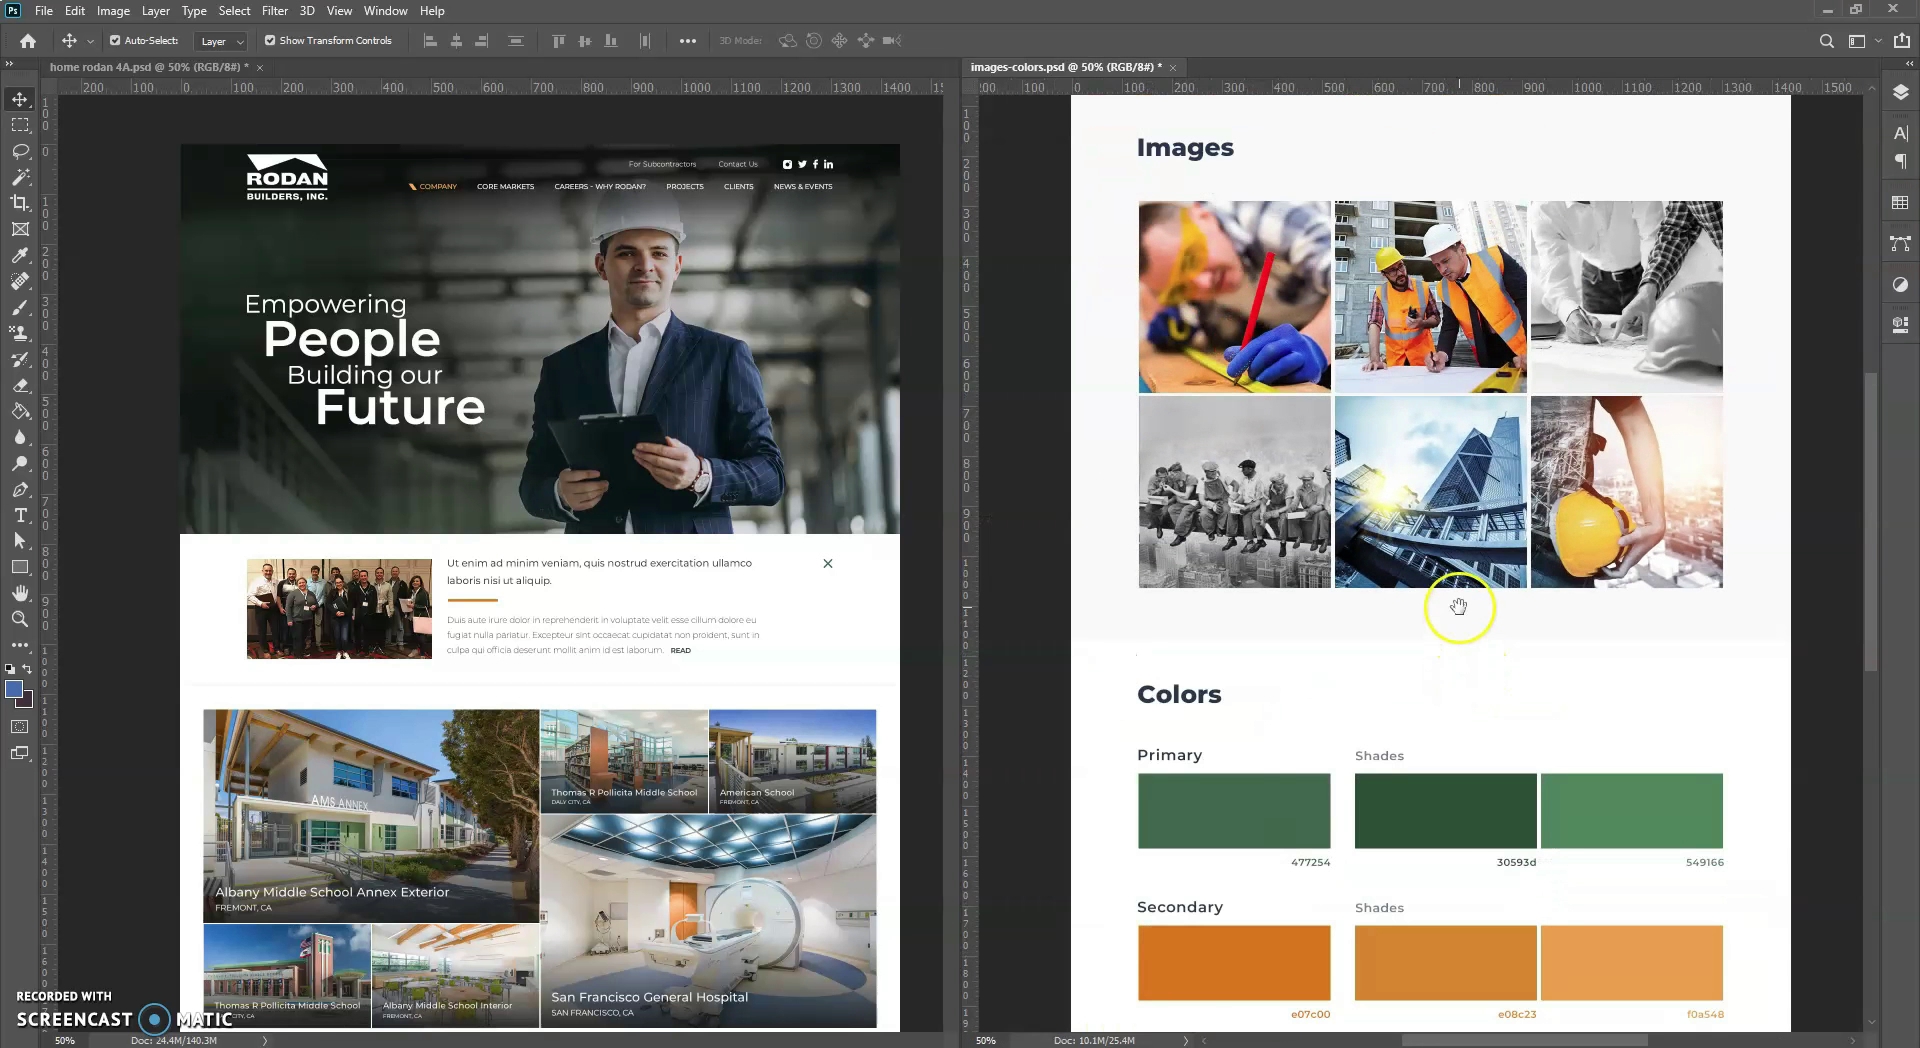Viewport: 1920px width, 1048px height.
Task: Select the Eraser tool
Action: (x=20, y=385)
